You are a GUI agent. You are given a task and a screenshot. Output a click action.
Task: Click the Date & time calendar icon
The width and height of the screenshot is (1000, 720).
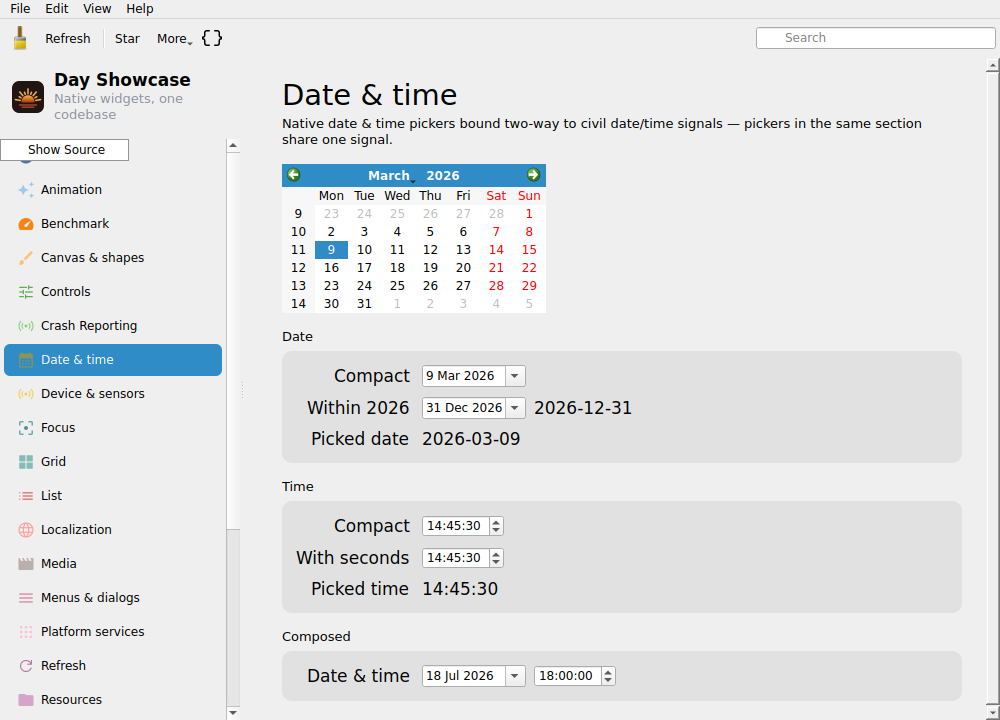click(x=26, y=360)
